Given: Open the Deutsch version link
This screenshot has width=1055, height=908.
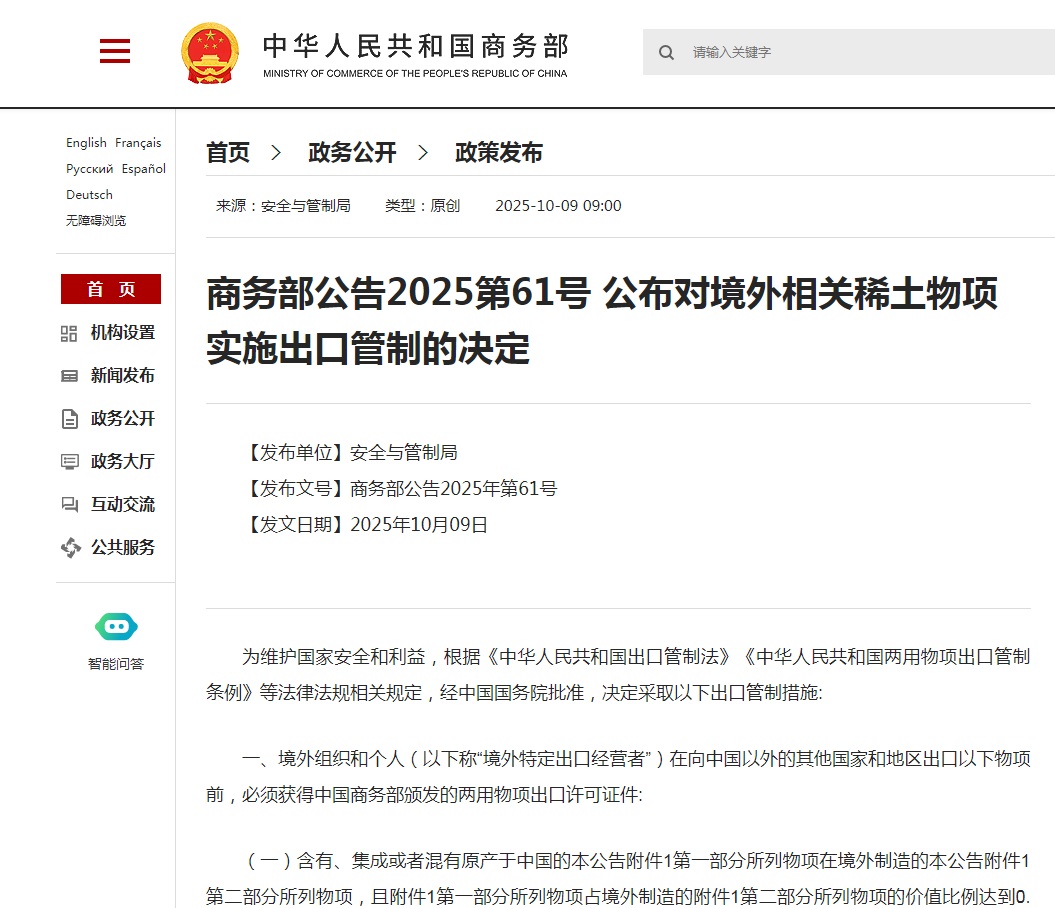Looking at the screenshot, I should point(89,195).
